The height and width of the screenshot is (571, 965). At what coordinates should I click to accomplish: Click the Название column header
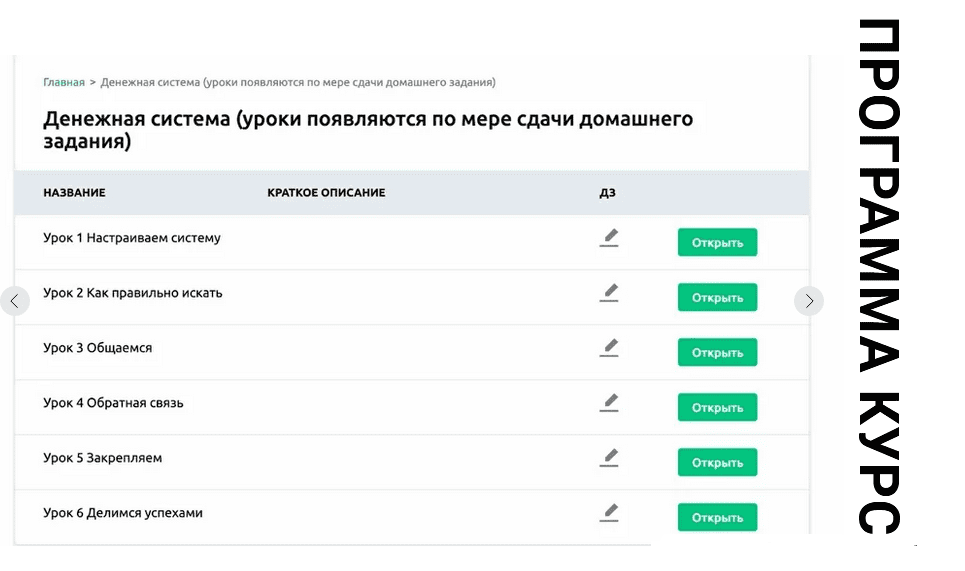[x=74, y=193]
